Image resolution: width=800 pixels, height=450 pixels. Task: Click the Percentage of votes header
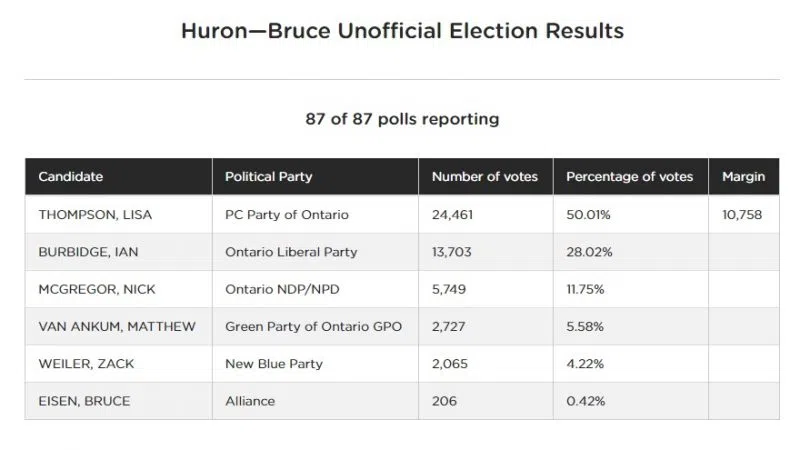629,177
